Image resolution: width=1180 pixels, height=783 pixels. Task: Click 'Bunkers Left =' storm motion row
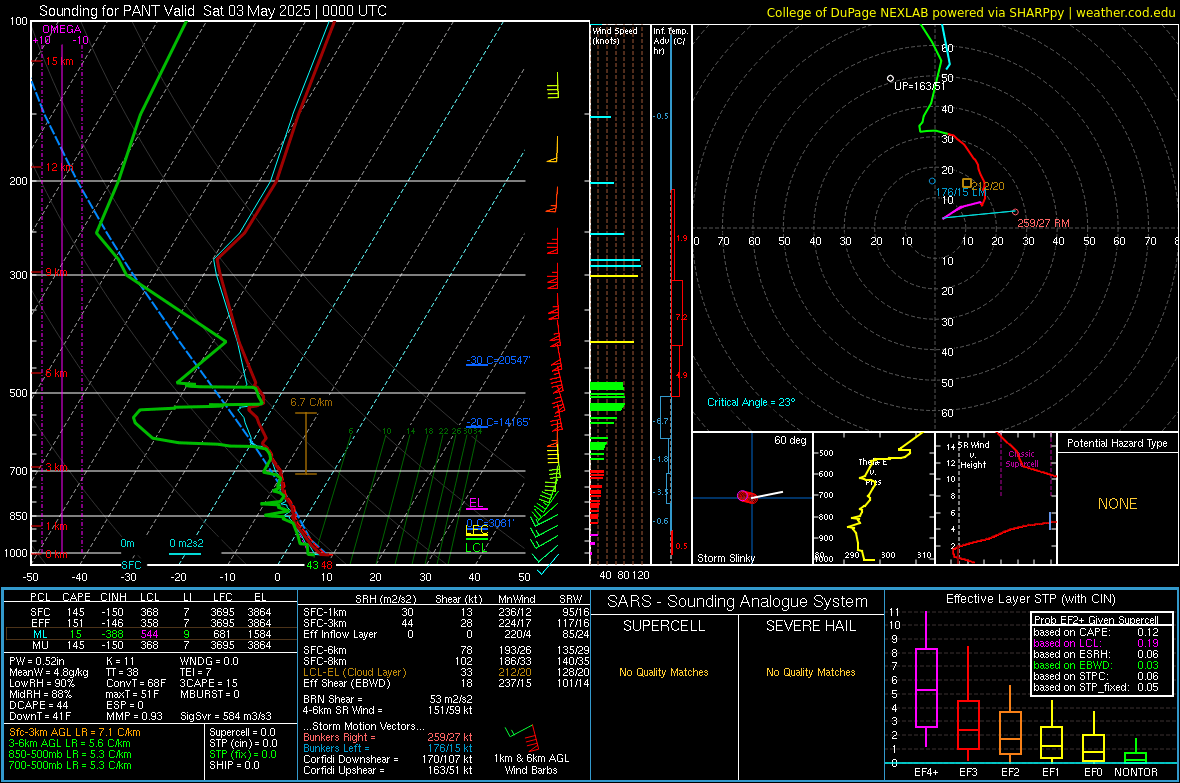(x=388, y=748)
